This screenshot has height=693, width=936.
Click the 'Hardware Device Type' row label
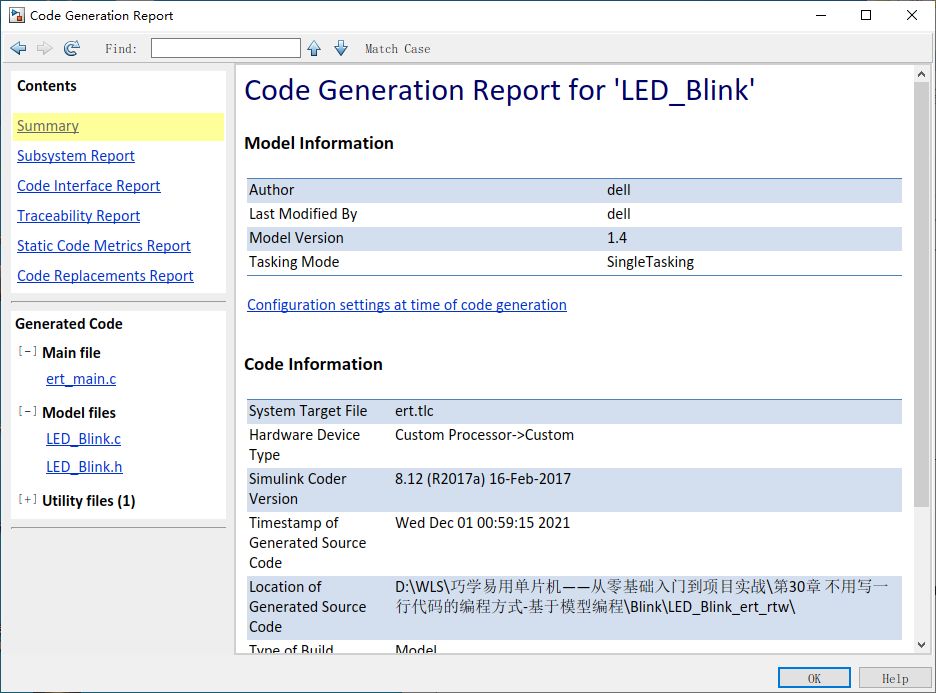(304, 445)
